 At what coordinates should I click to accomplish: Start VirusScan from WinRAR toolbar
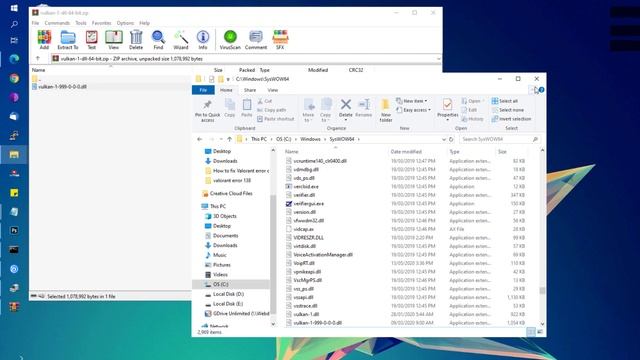(230, 40)
